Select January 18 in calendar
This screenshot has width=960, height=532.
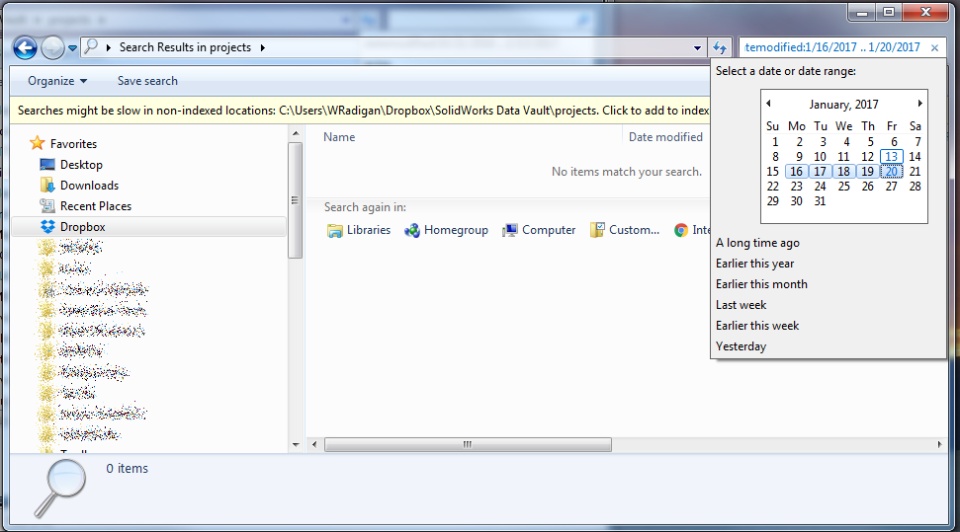(844, 171)
